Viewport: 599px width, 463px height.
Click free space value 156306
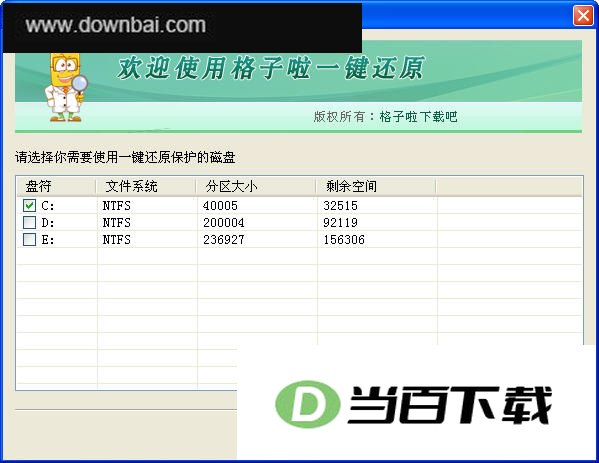tap(344, 240)
